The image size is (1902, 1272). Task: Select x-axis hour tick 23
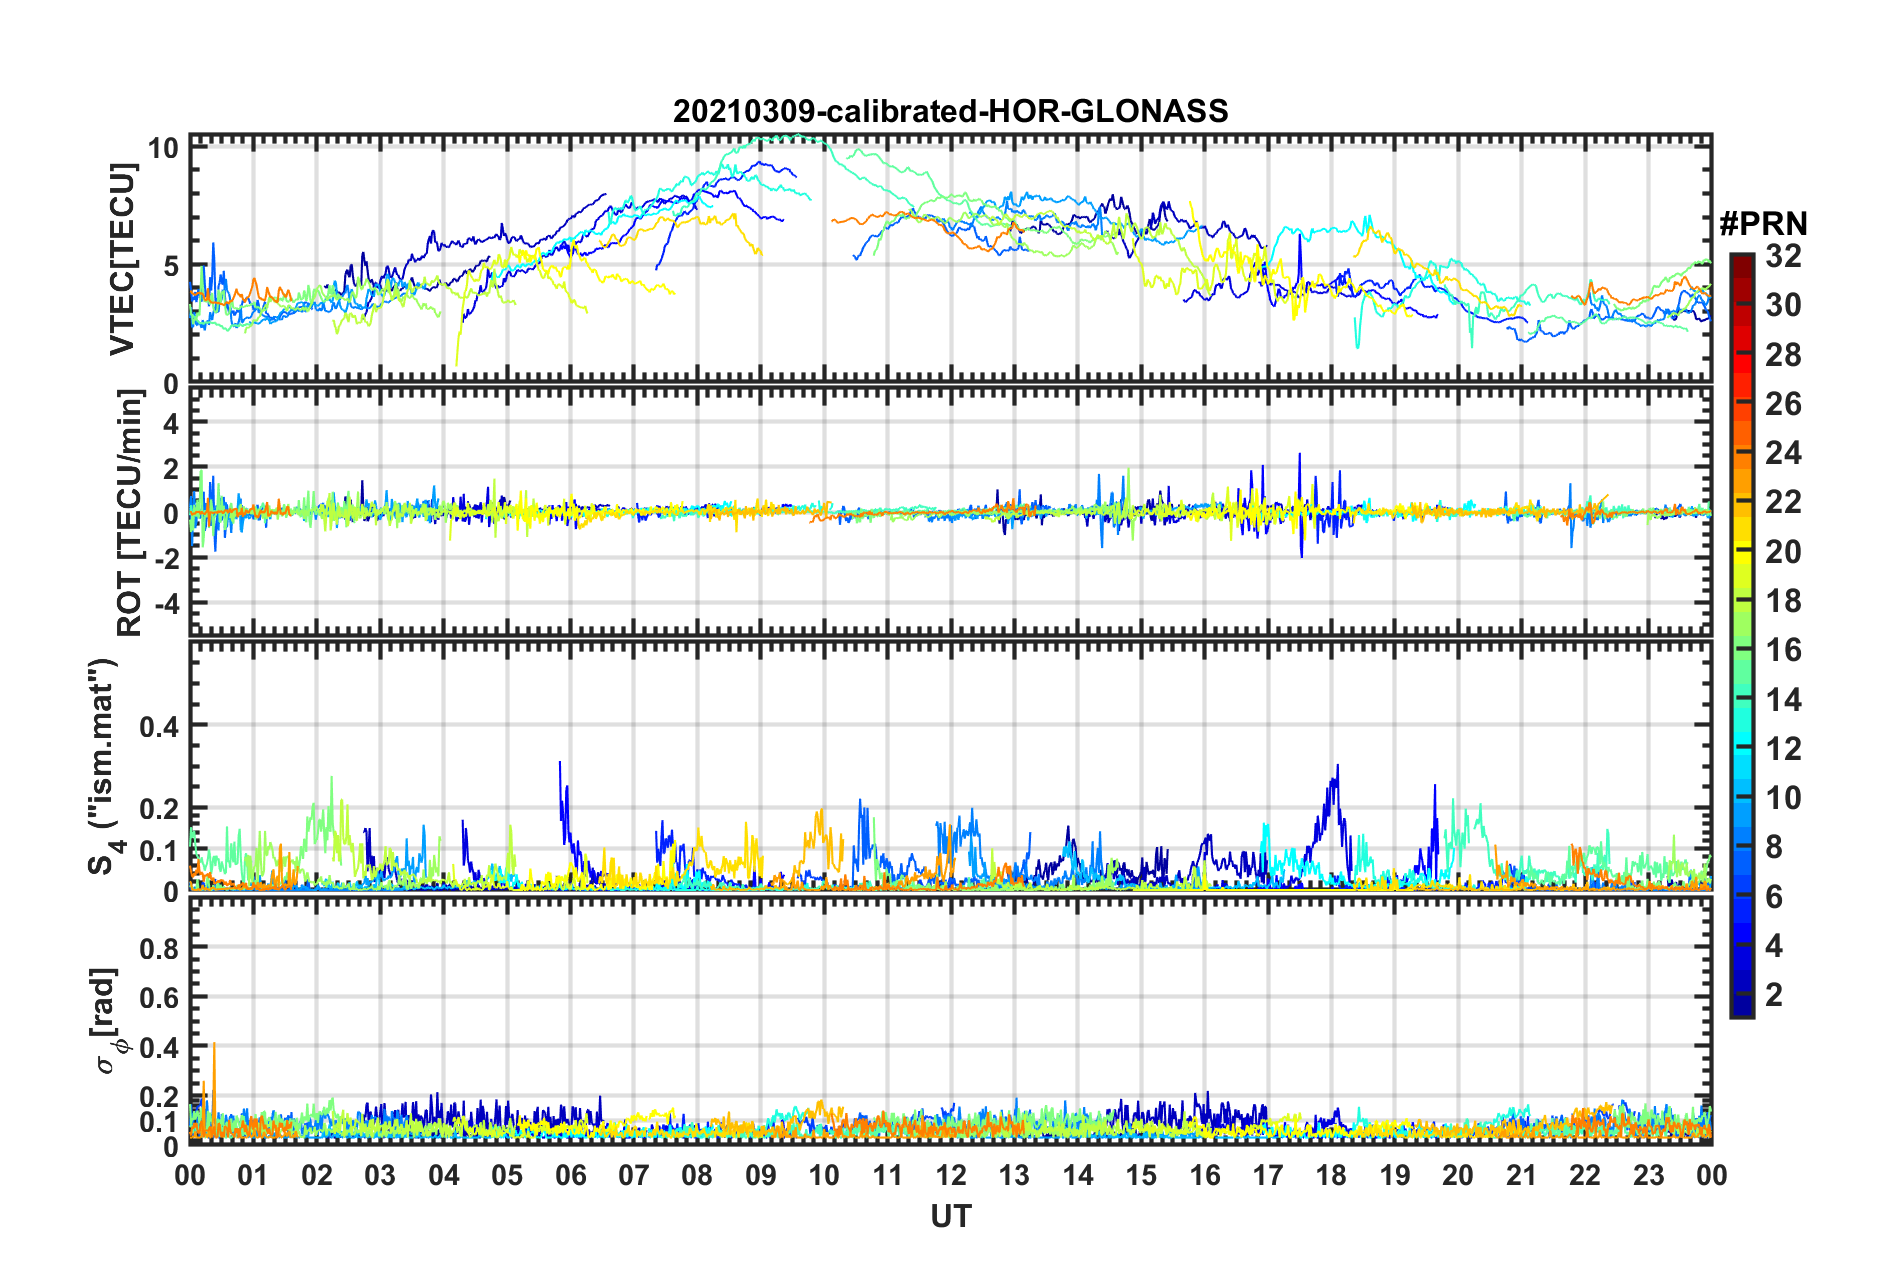(x=1649, y=1175)
